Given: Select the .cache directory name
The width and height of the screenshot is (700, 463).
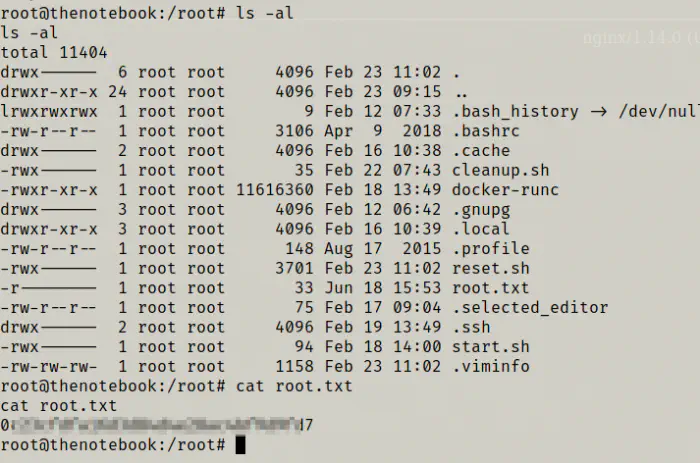Looking at the screenshot, I should 481,151.
